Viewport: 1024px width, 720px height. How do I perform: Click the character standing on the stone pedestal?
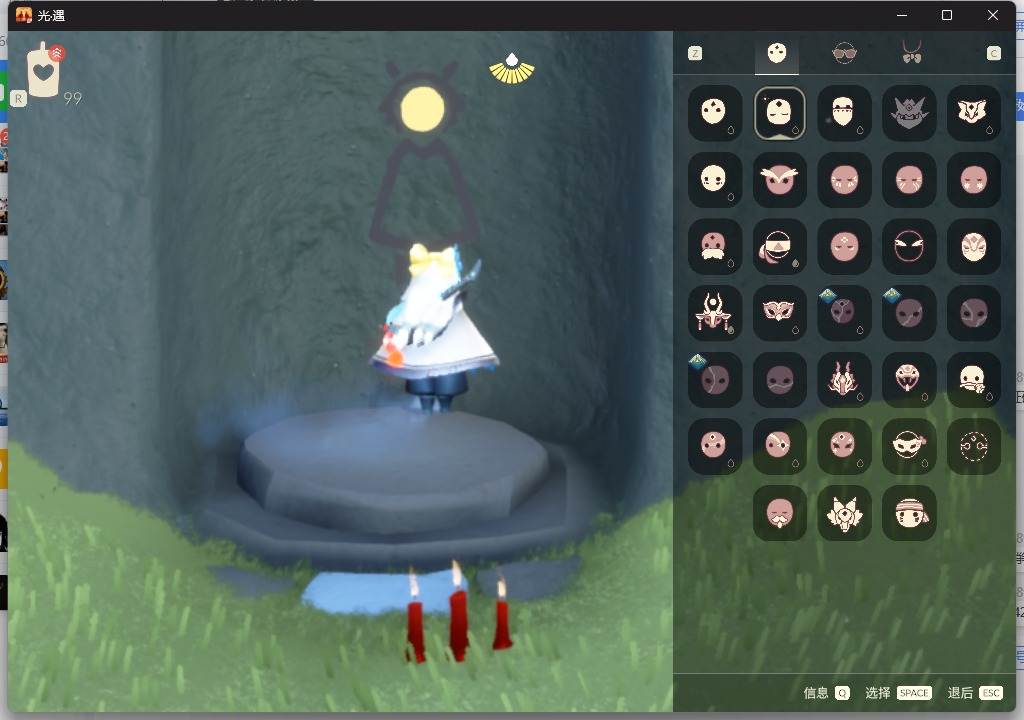pos(434,327)
